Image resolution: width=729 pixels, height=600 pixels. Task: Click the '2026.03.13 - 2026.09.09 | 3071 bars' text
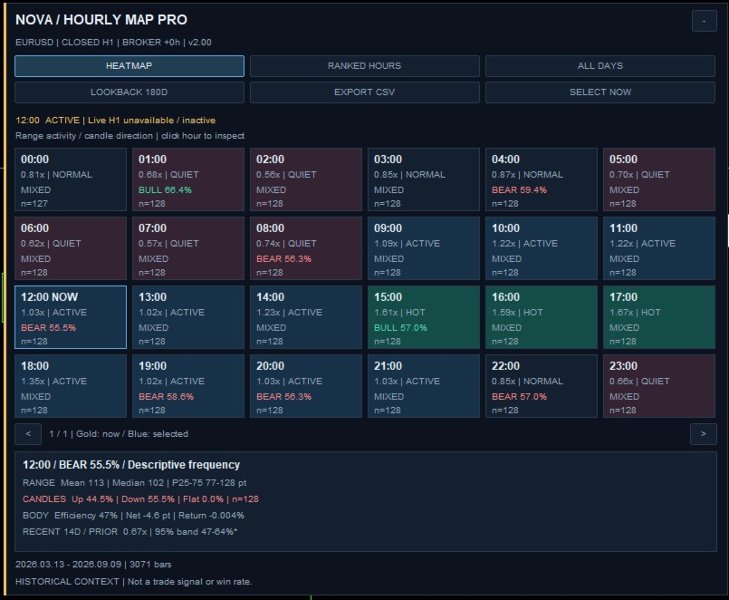coord(93,564)
